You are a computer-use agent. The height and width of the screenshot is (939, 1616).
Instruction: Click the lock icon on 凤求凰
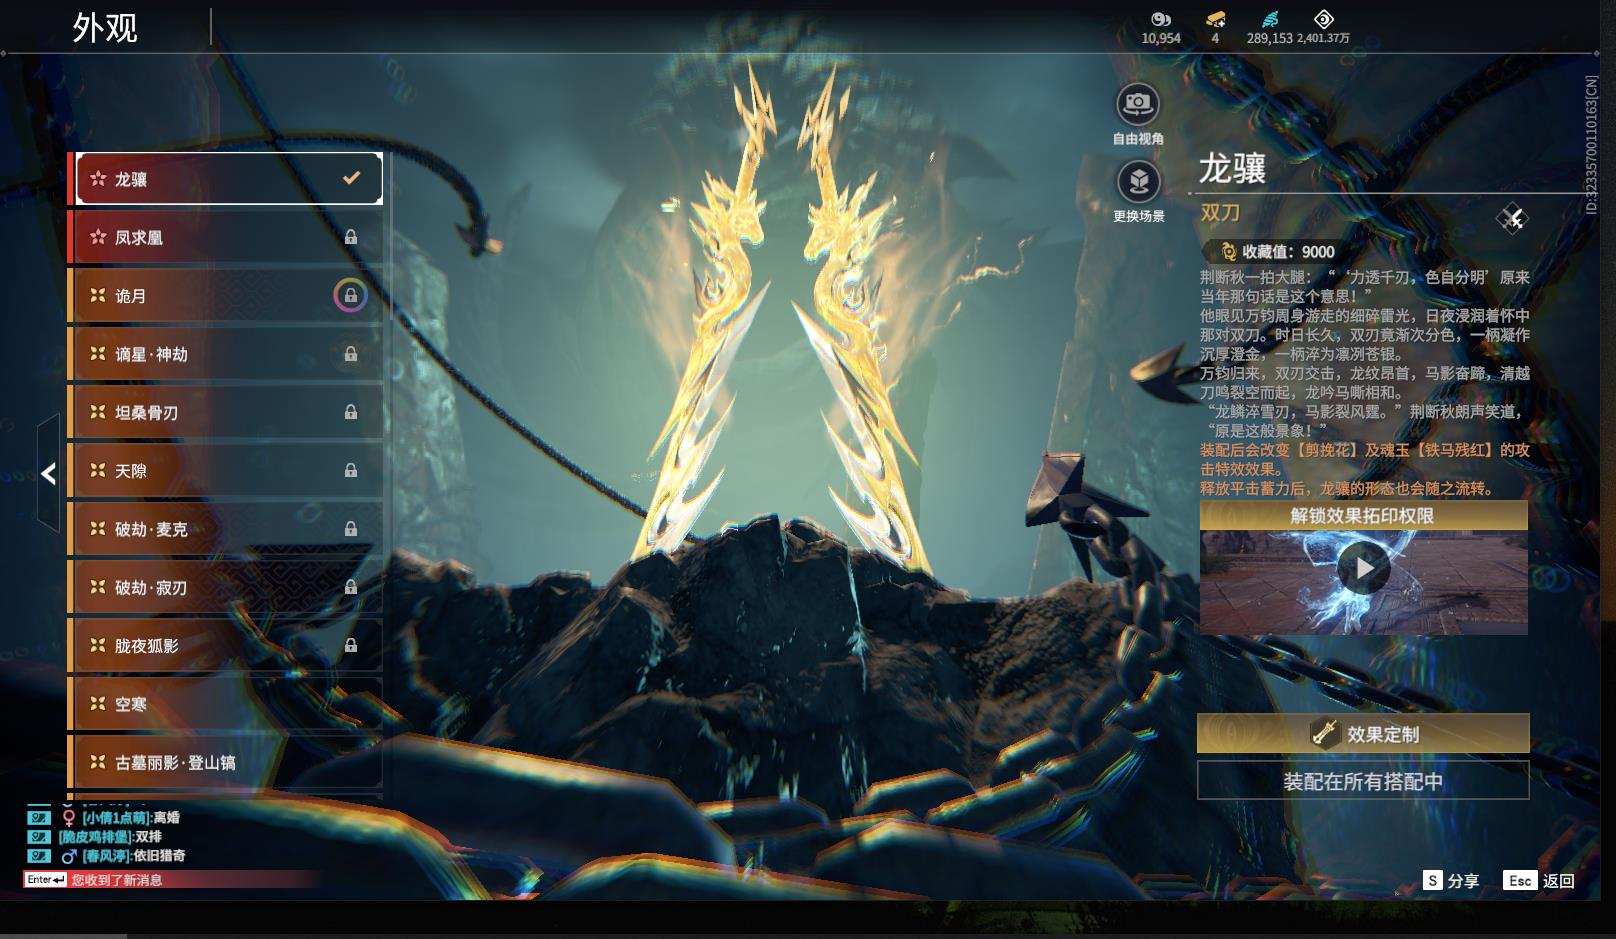(351, 237)
